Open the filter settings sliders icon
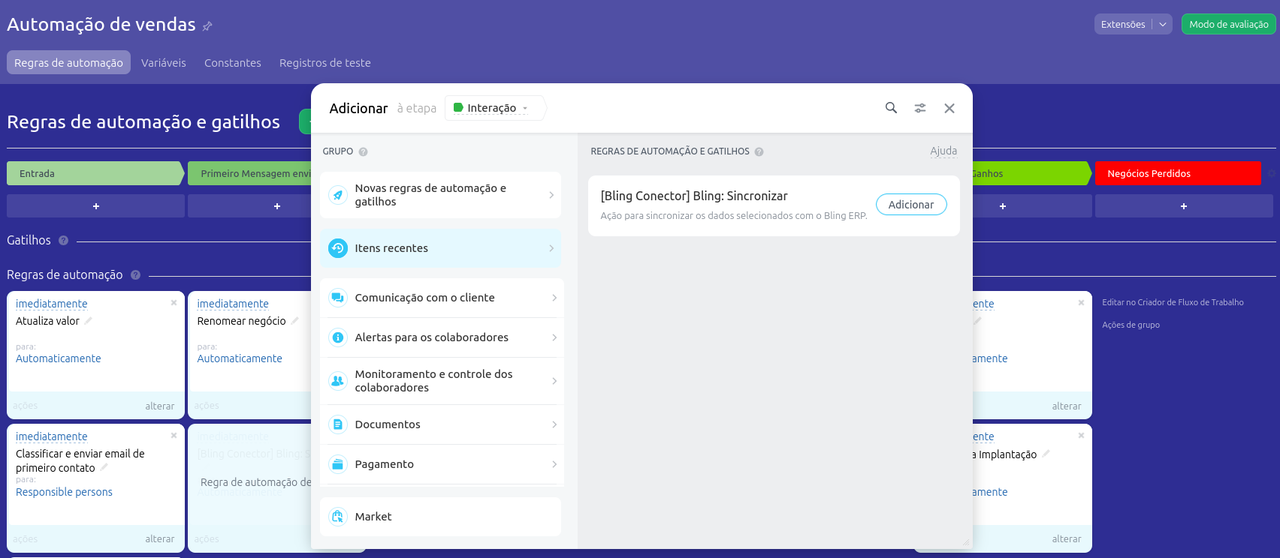The image size is (1280, 558). click(920, 108)
